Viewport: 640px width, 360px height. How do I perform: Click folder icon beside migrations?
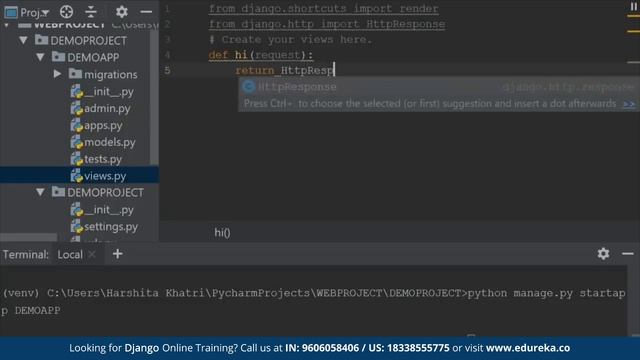pos(75,73)
